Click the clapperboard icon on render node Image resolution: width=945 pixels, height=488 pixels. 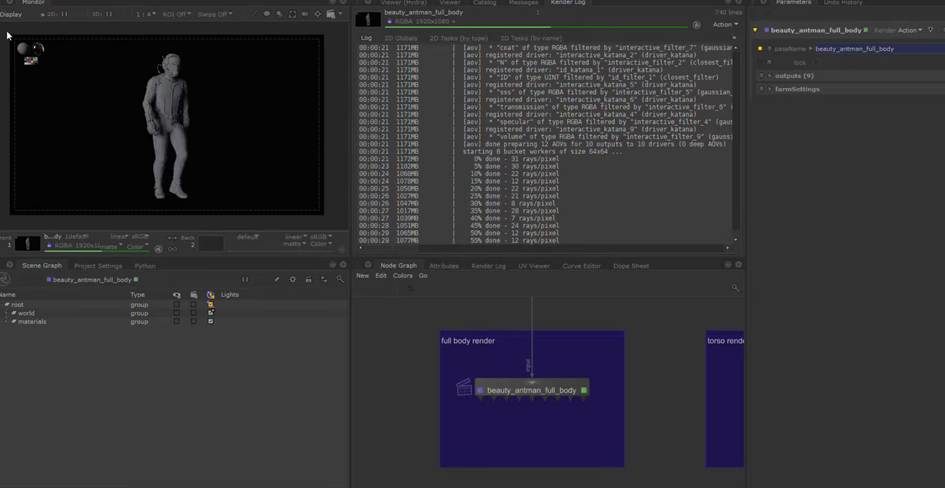pos(464,388)
